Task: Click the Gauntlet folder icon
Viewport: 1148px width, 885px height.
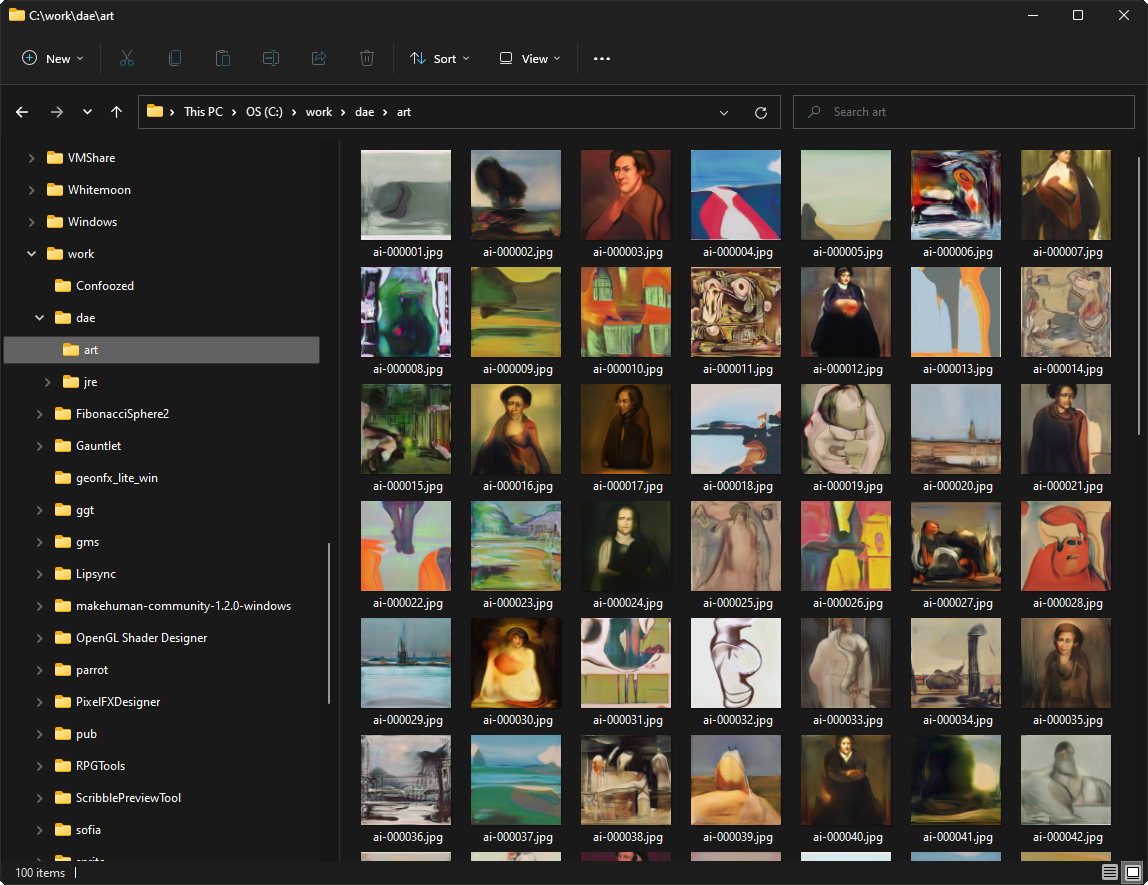Action: tap(63, 446)
